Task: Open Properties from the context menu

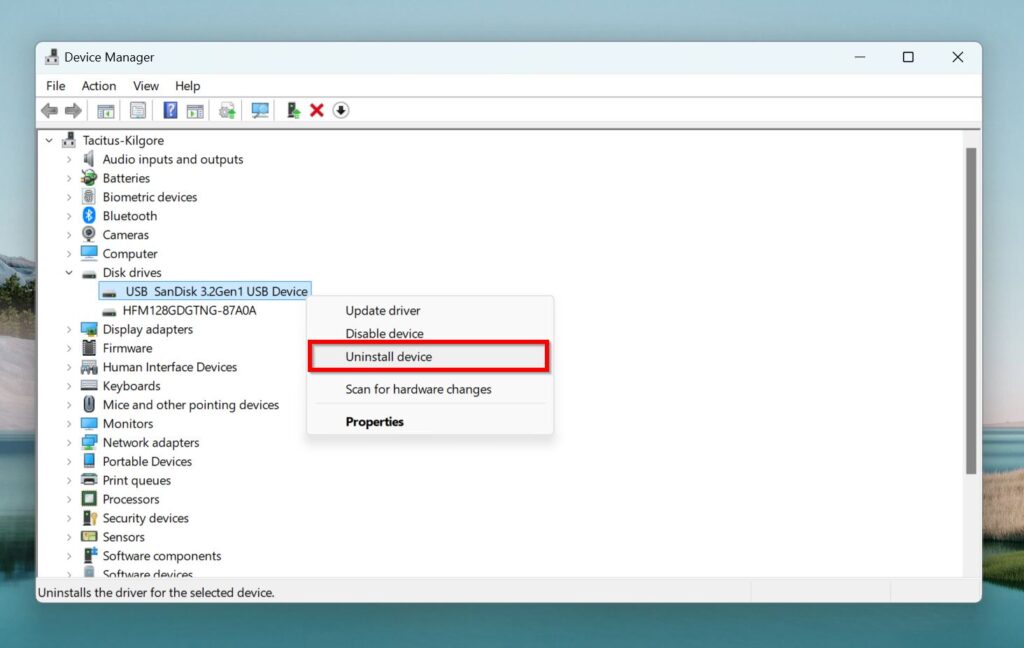Action: pyautogui.click(x=374, y=422)
